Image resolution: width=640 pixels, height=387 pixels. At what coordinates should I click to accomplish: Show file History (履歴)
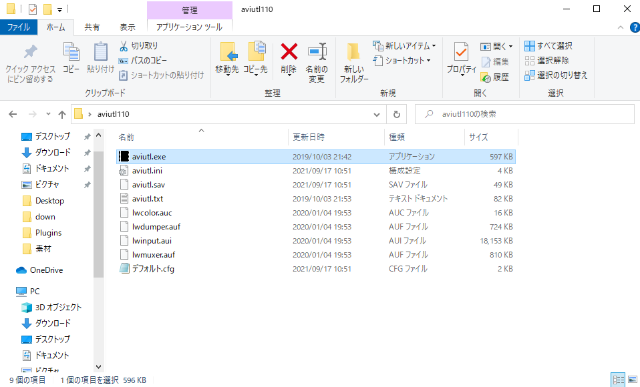495,77
